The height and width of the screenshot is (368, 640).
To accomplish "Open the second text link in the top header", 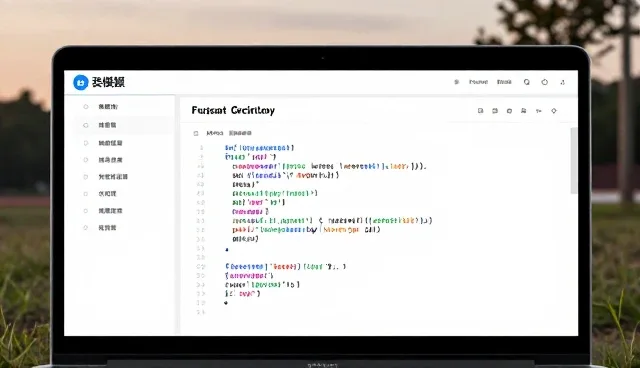I will coord(504,82).
